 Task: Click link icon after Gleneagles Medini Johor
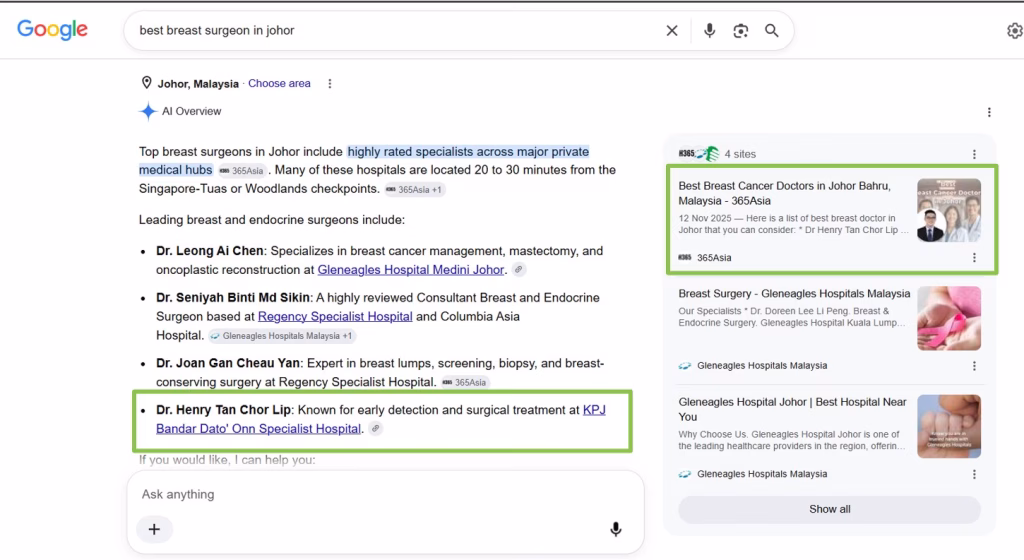[x=519, y=270]
